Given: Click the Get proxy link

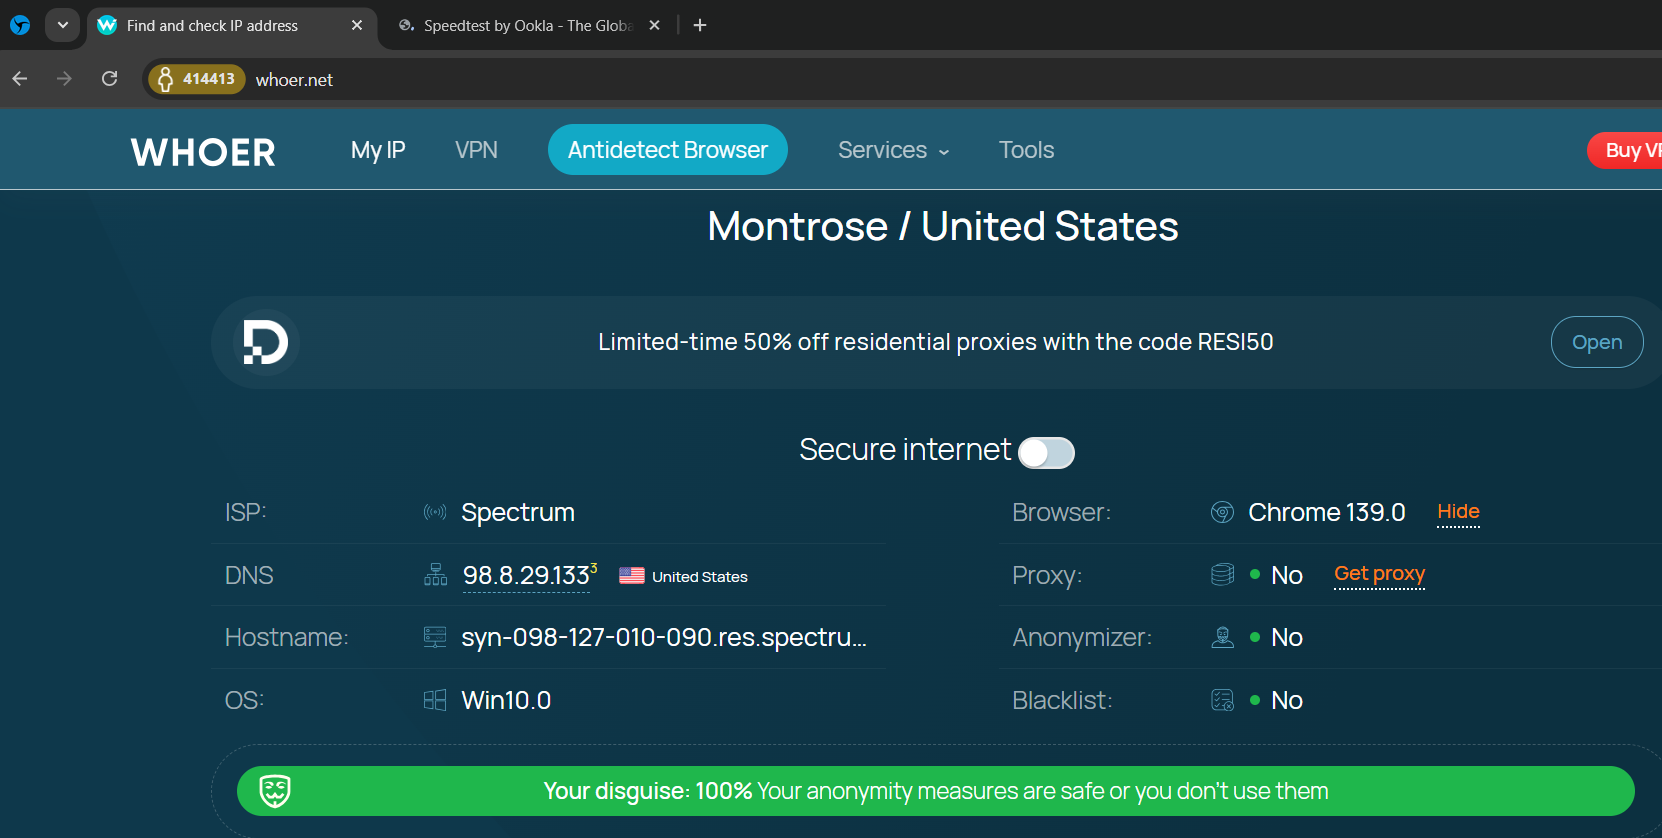Looking at the screenshot, I should point(1379,574).
